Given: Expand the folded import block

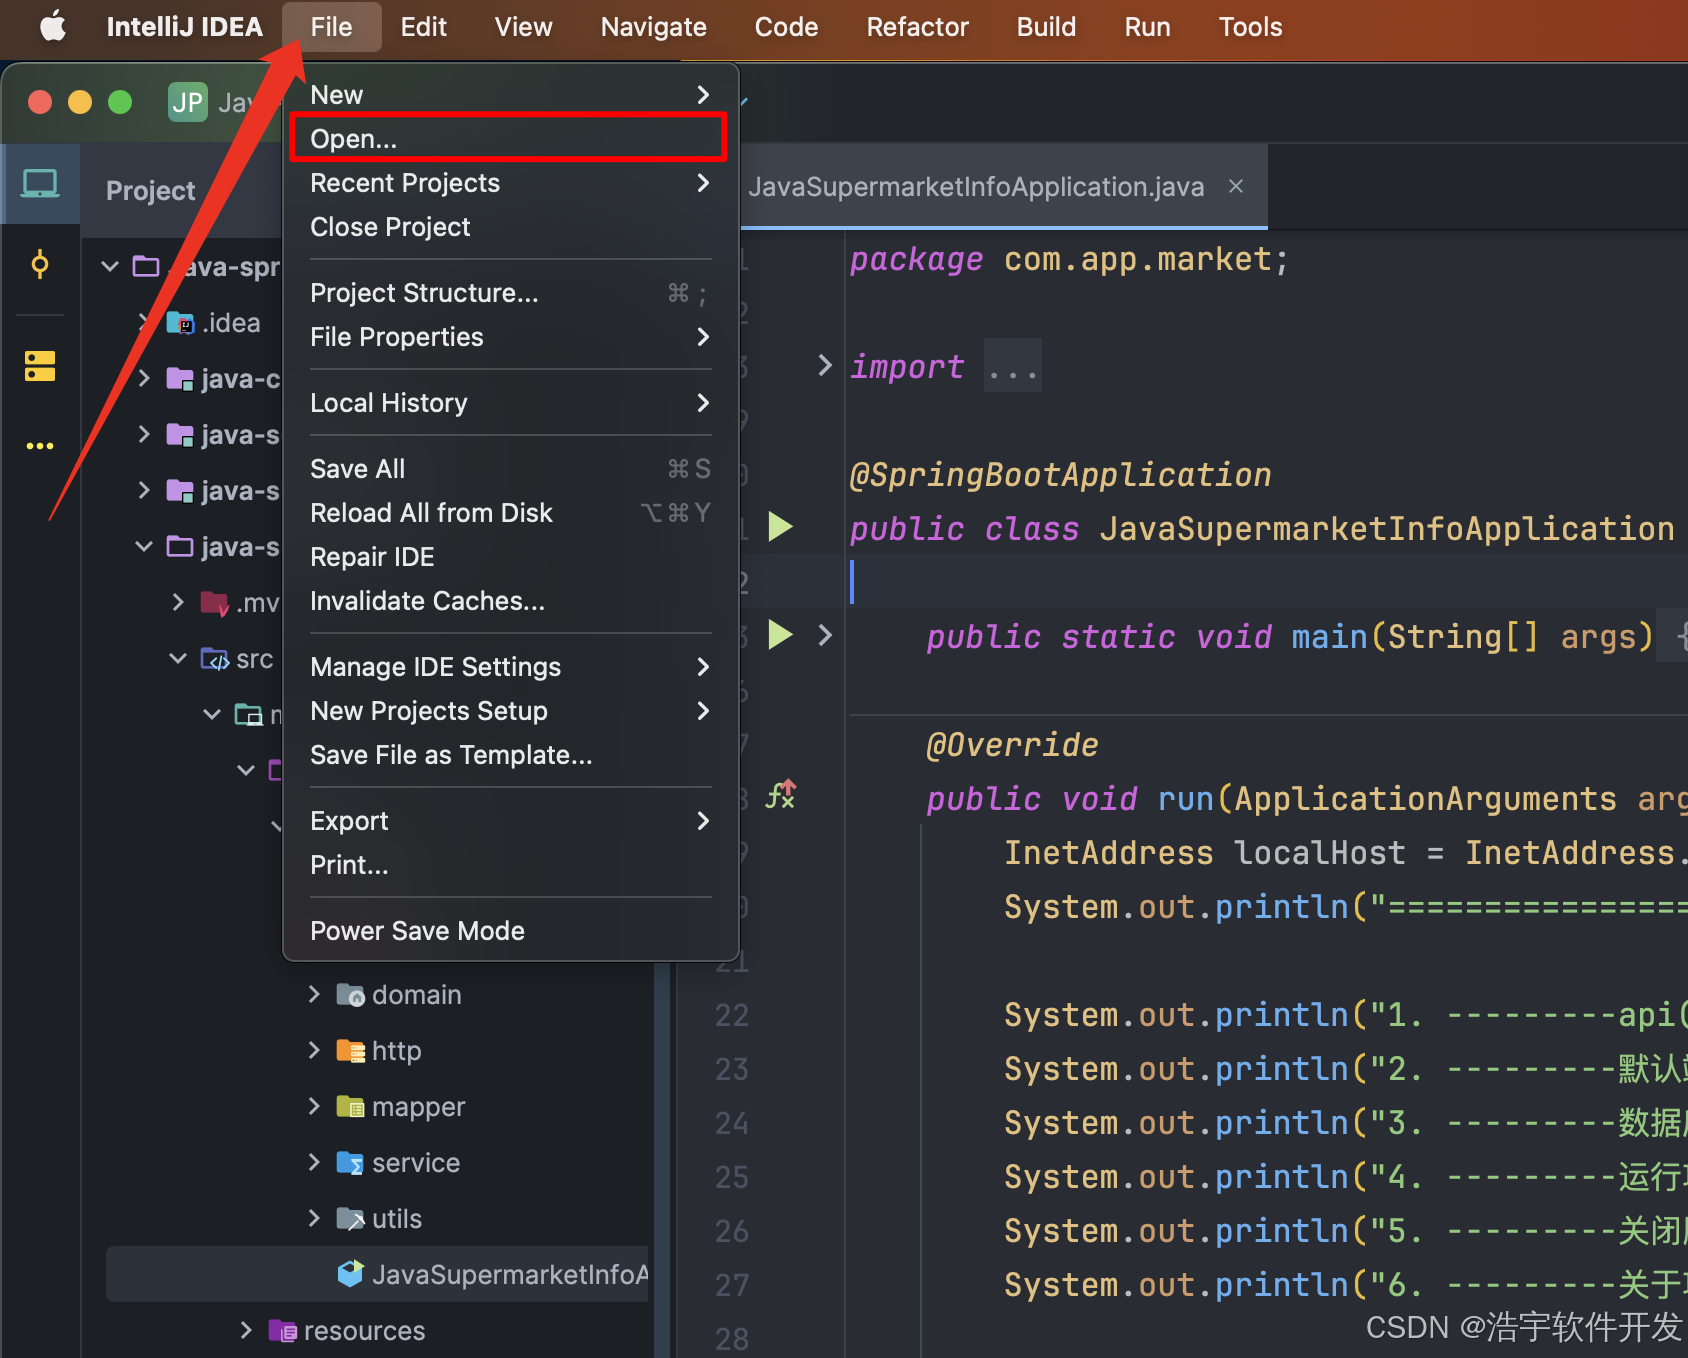Looking at the screenshot, I should coord(825,366).
